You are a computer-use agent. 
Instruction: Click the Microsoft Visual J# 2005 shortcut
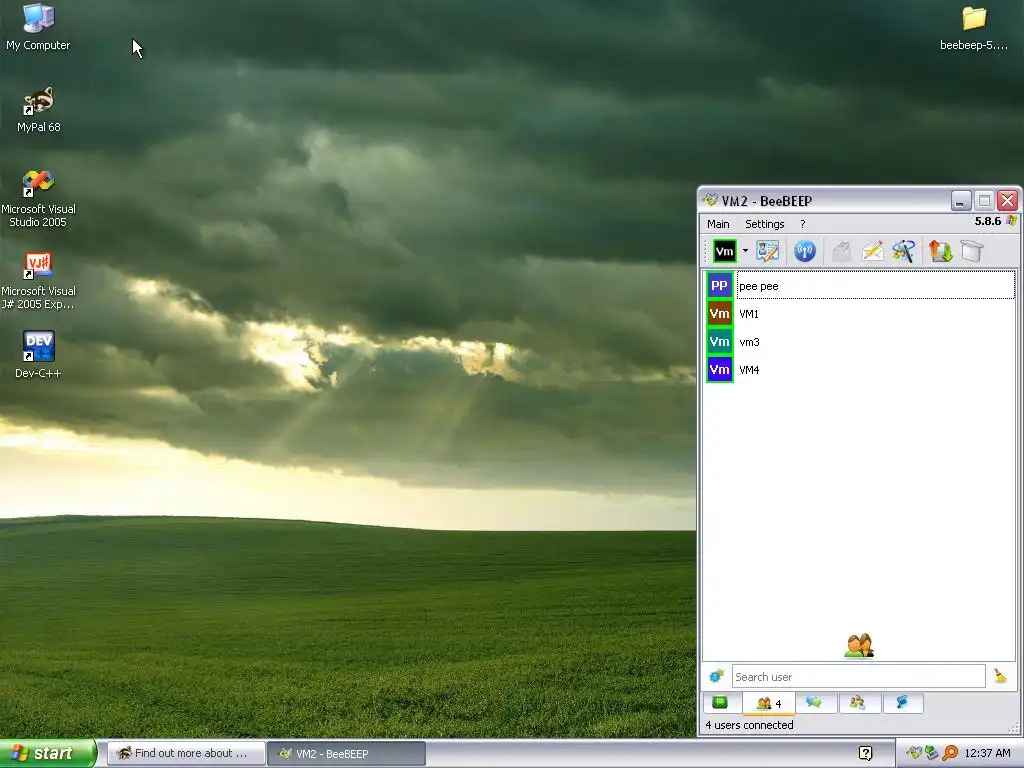[38, 280]
